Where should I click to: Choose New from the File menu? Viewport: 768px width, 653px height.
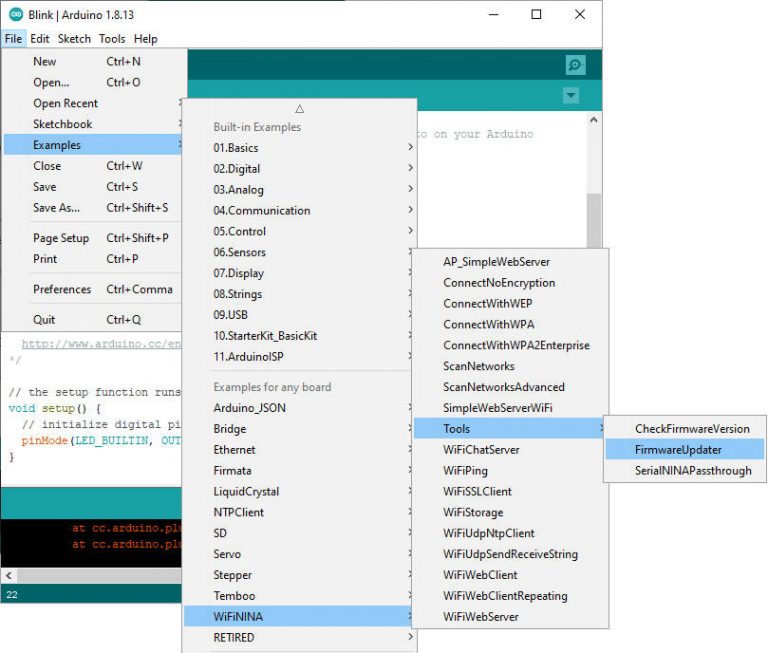tap(93, 61)
